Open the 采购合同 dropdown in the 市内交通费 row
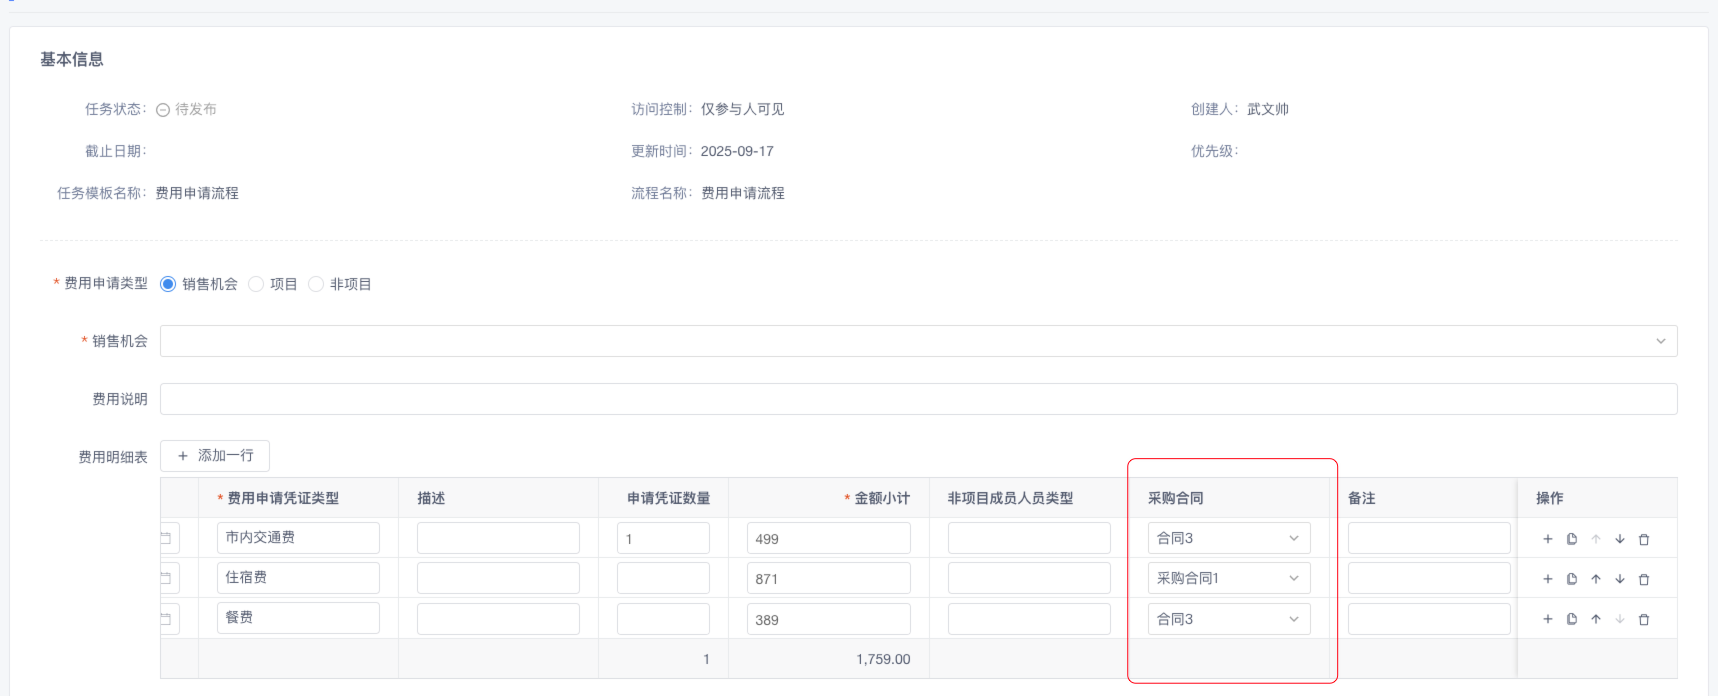The width and height of the screenshot is (1718, 696). (1228, 538)
